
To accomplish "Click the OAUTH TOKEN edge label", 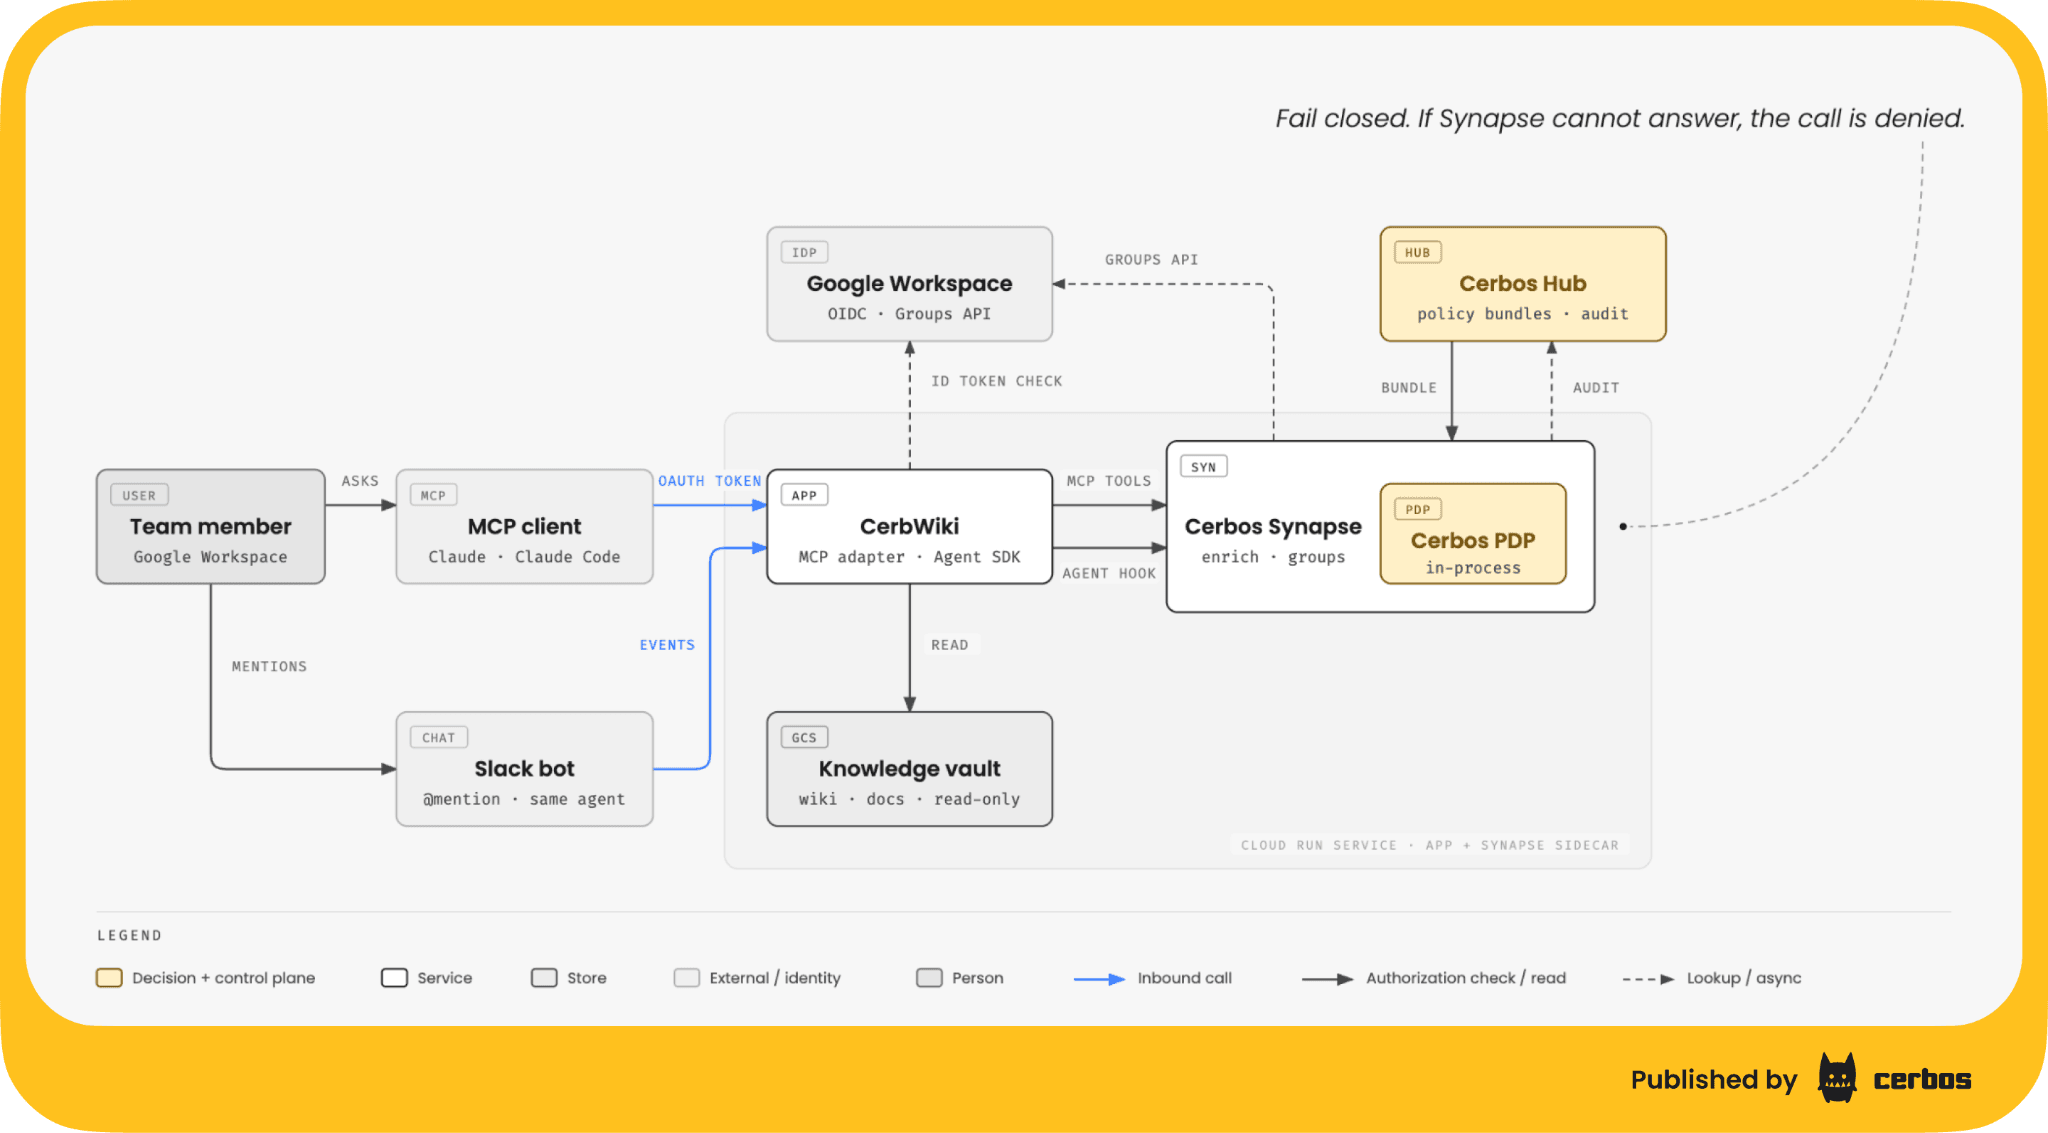I will [x=709, y=481].
